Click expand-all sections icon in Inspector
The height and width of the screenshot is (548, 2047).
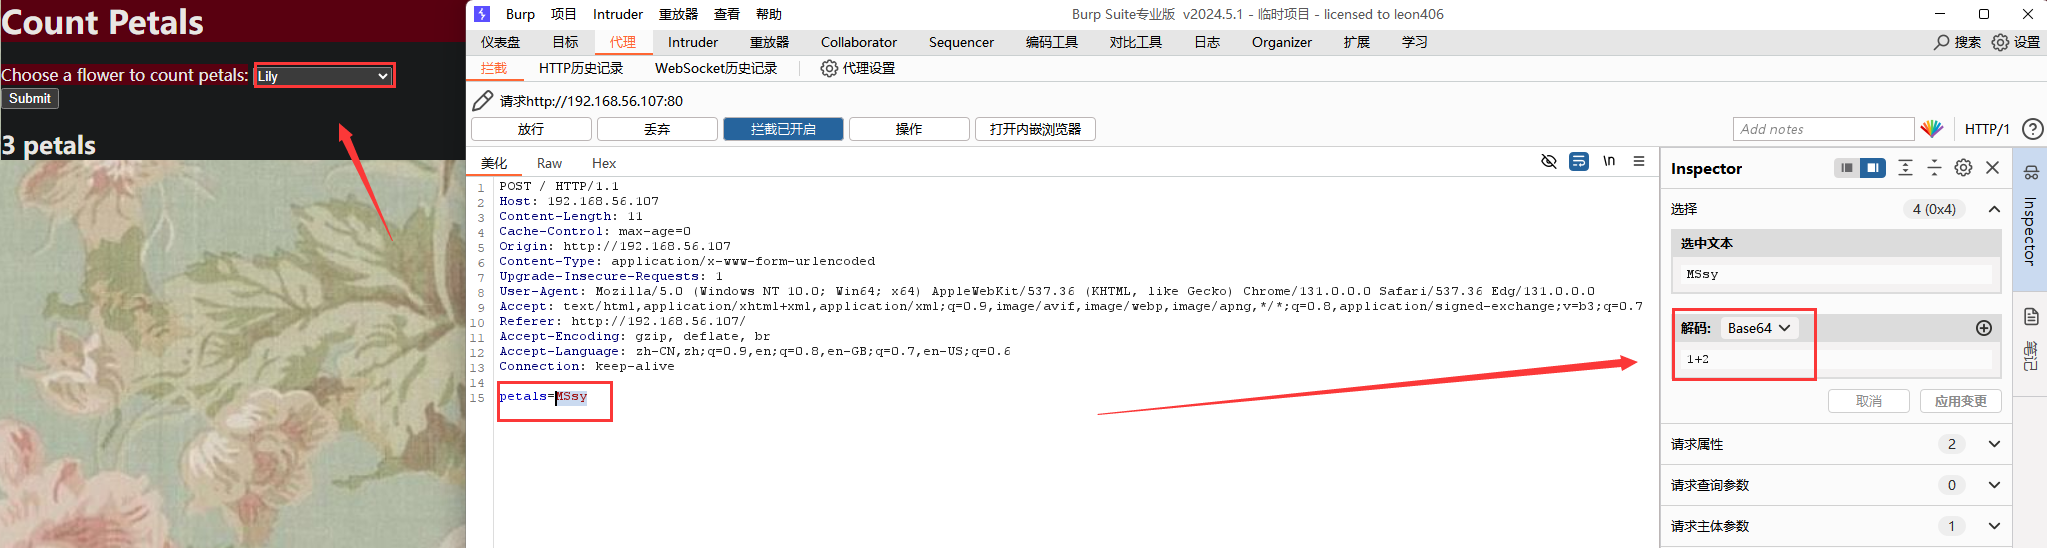(1905, 168)
